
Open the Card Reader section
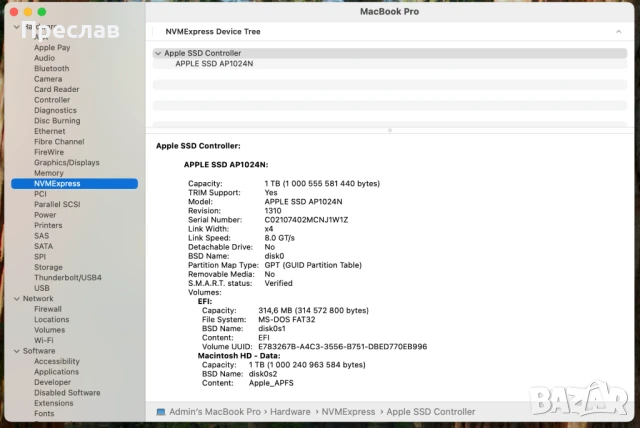click(x=56, y=89)
